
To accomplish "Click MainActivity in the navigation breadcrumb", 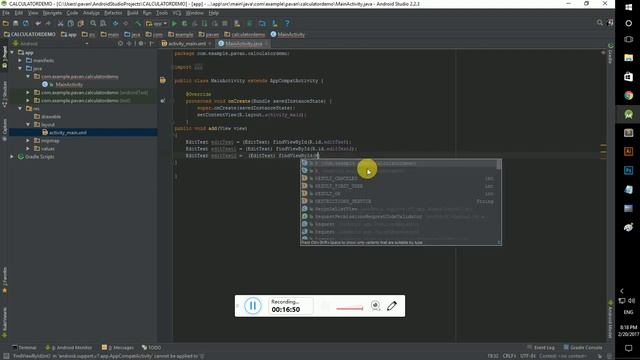I will (x=287, y=34).
